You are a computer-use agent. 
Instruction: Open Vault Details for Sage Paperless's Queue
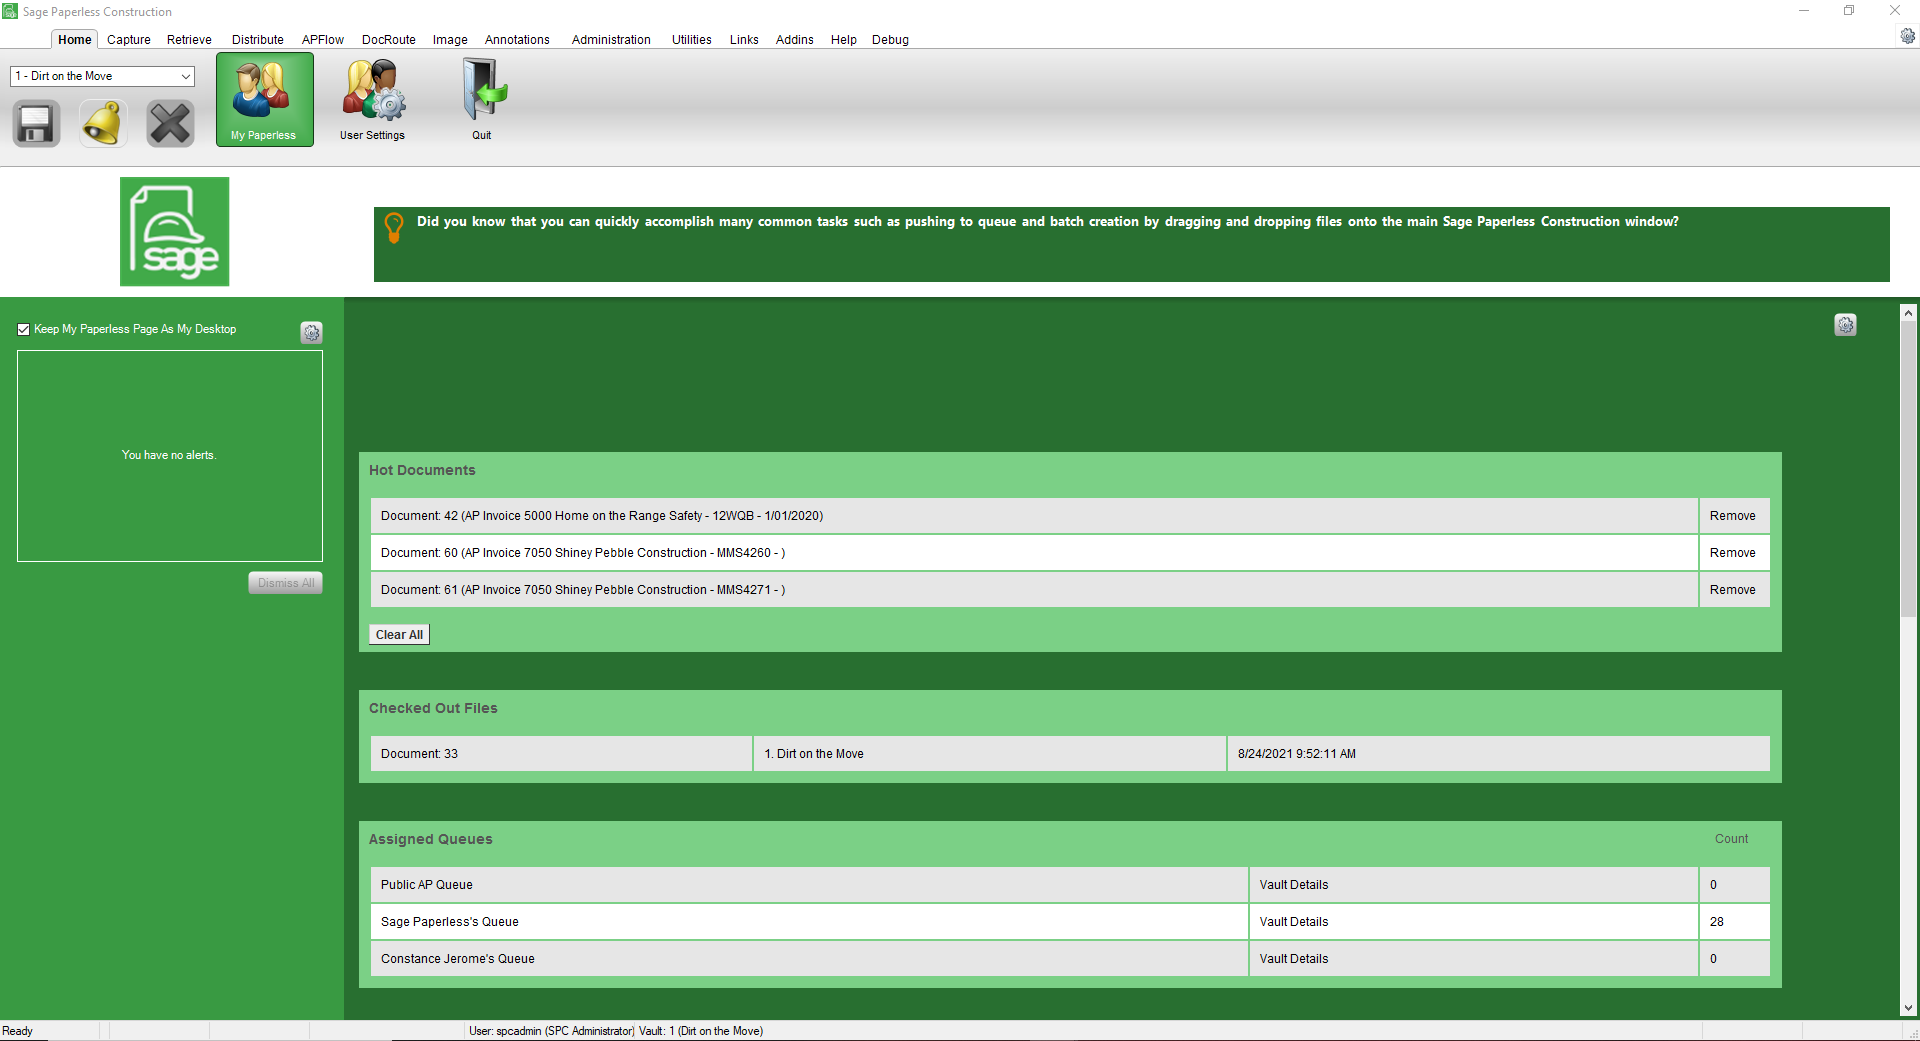(x=1473, y=922)
